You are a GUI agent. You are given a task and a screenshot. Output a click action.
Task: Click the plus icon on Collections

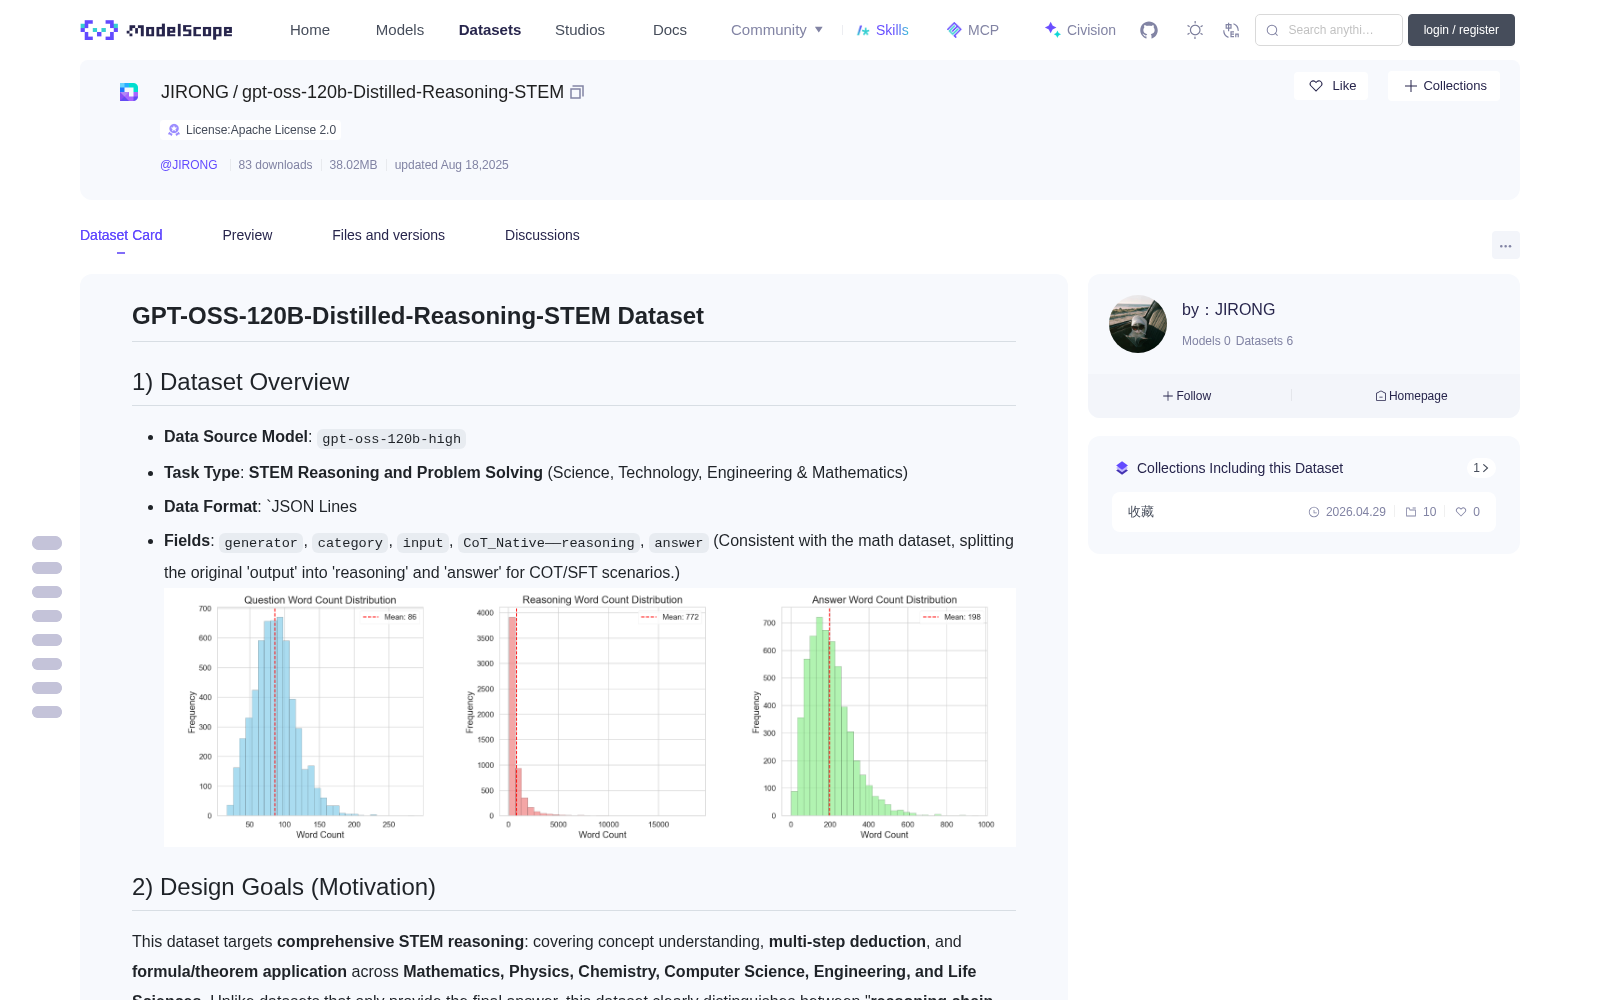point(1411,86)
